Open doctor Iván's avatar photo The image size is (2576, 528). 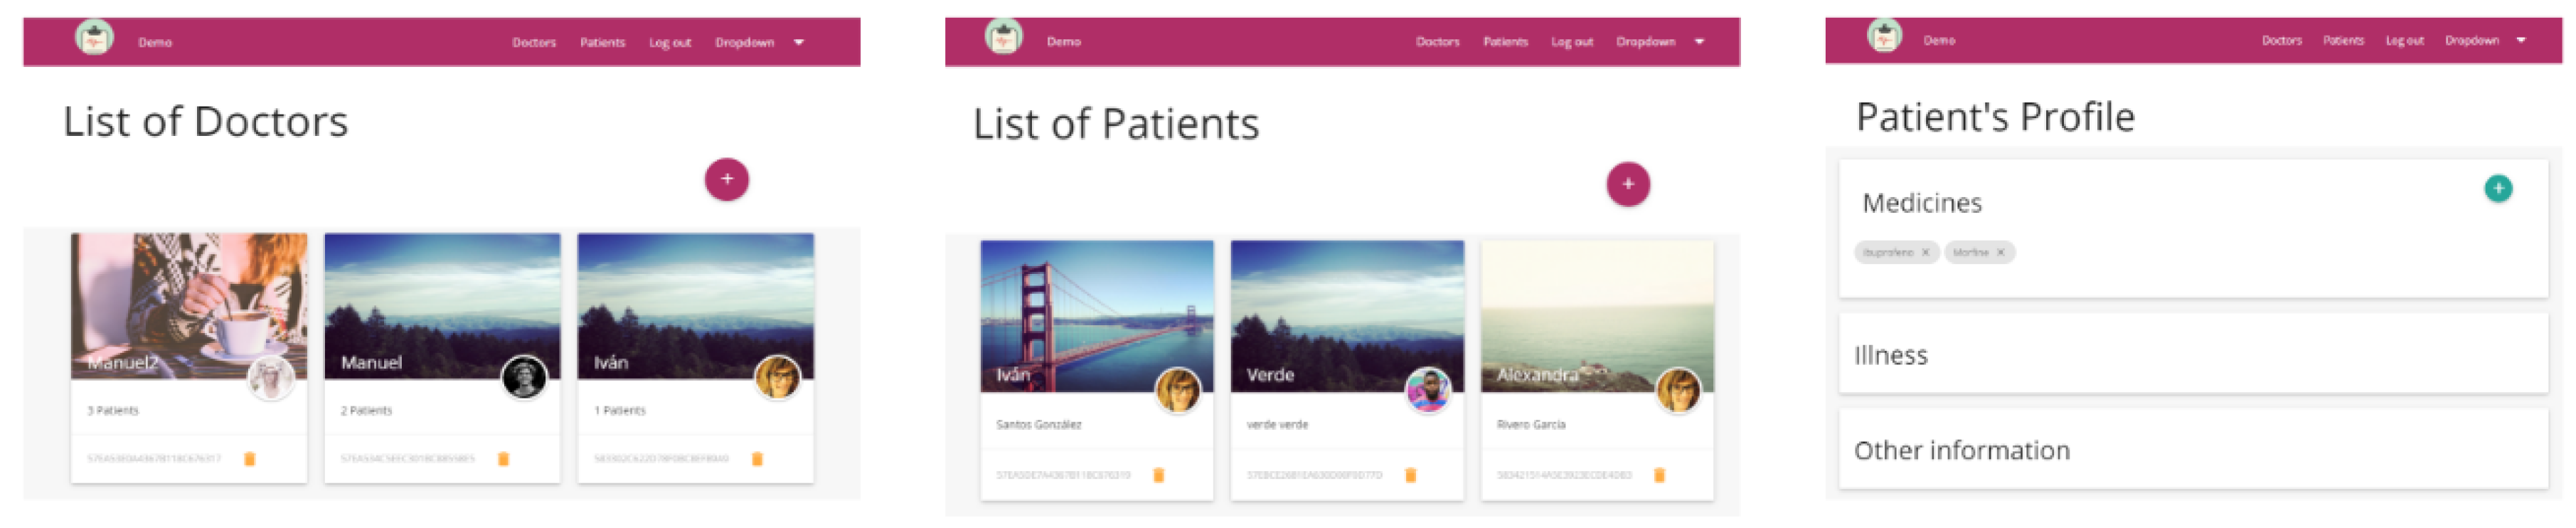click(777, 378)
